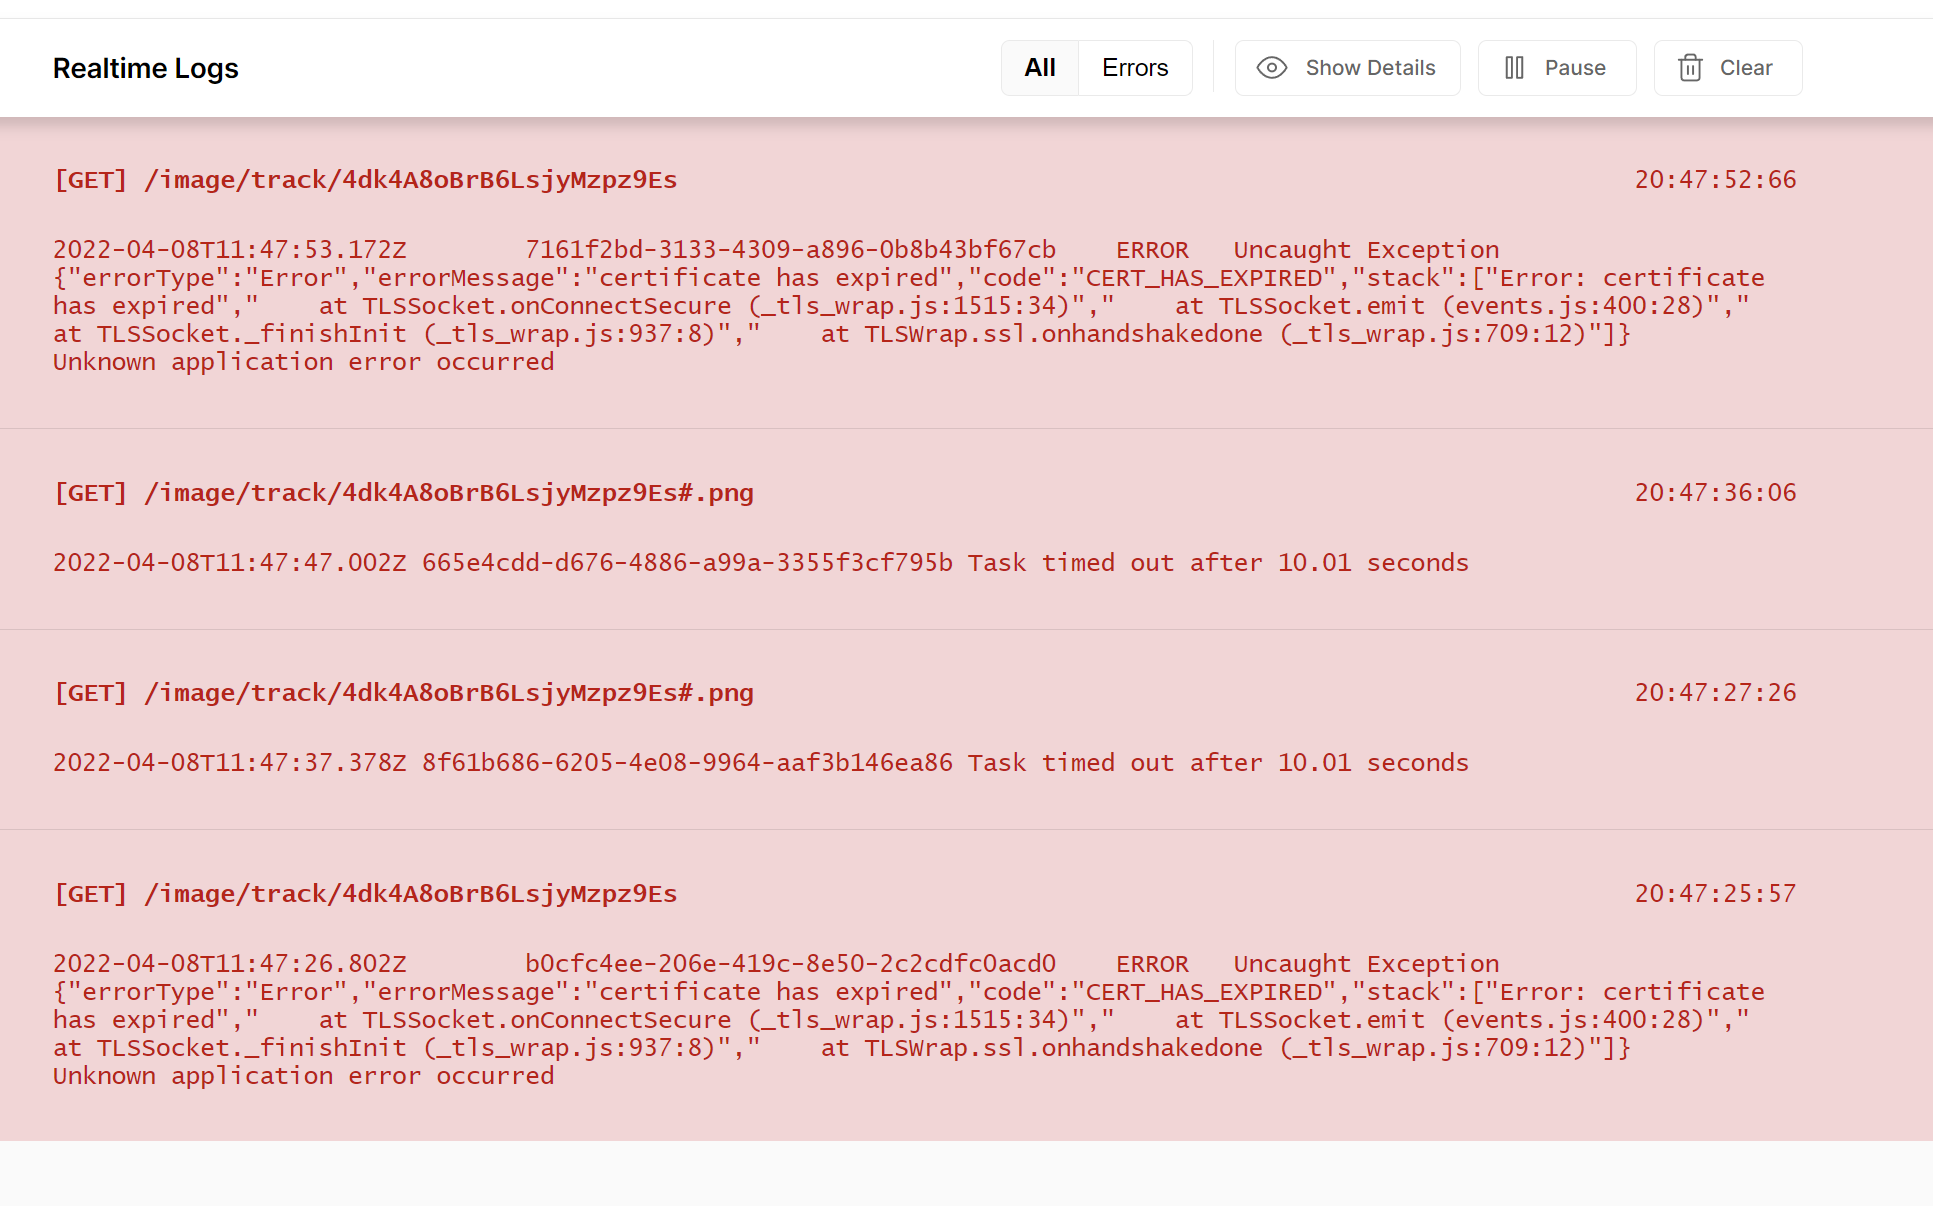Select the Errors filter tab
This screenshot has height=1206, width=1933.
[1135, 67]
